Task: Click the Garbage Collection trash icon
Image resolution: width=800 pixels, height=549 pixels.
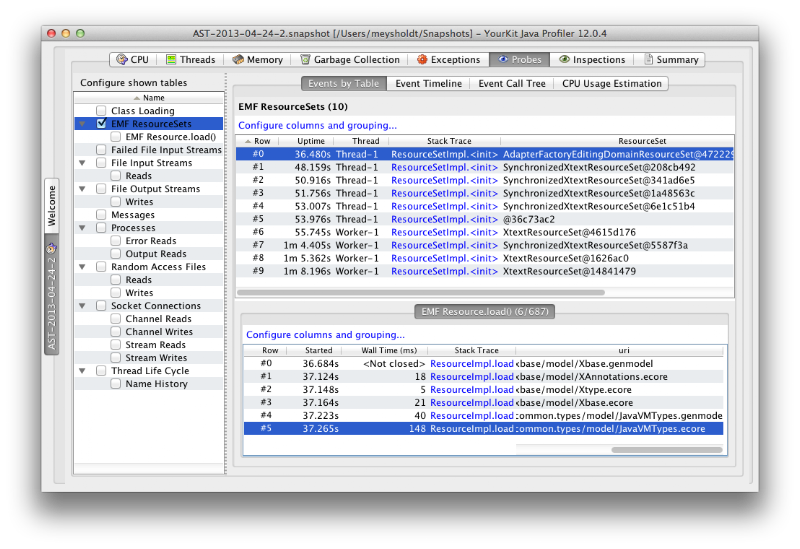Action: click(305, 59)
